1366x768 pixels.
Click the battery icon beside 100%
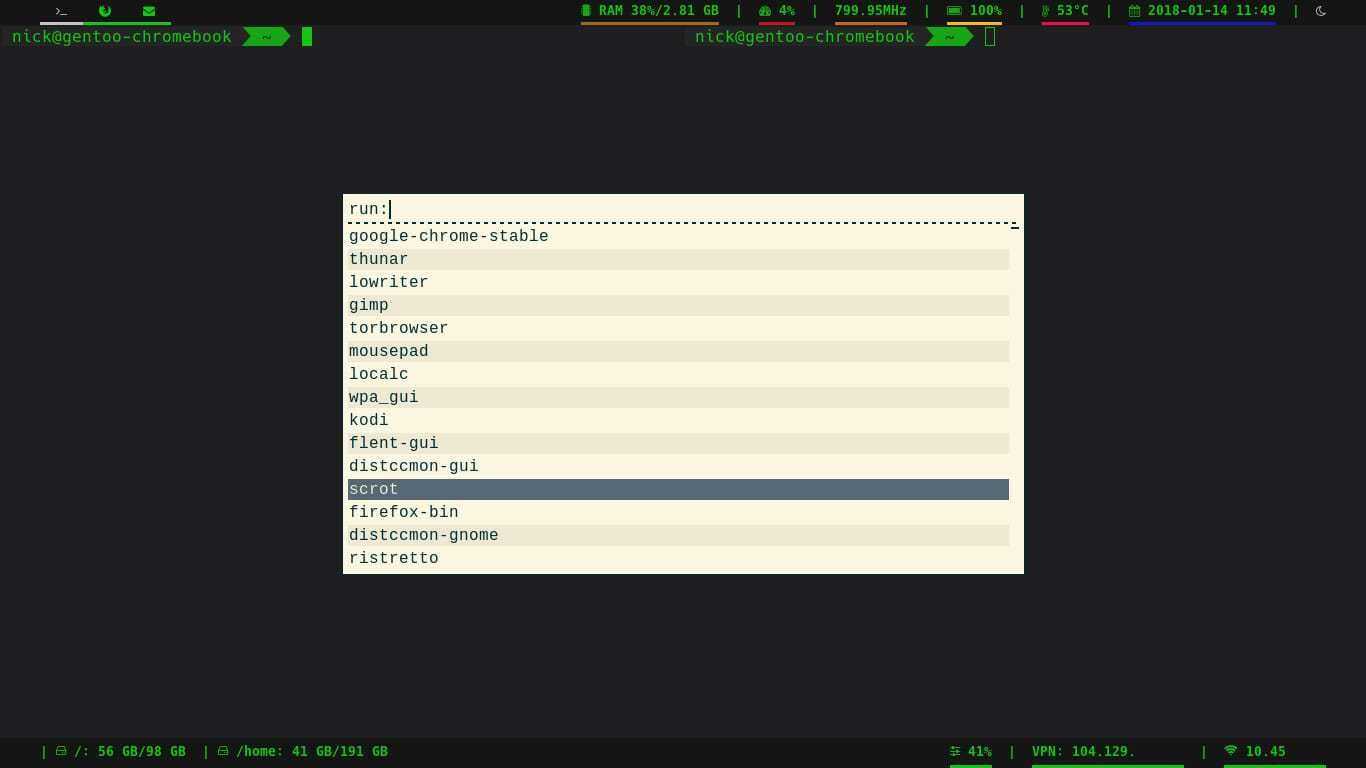pyautogui.click(x=954, y=11)
